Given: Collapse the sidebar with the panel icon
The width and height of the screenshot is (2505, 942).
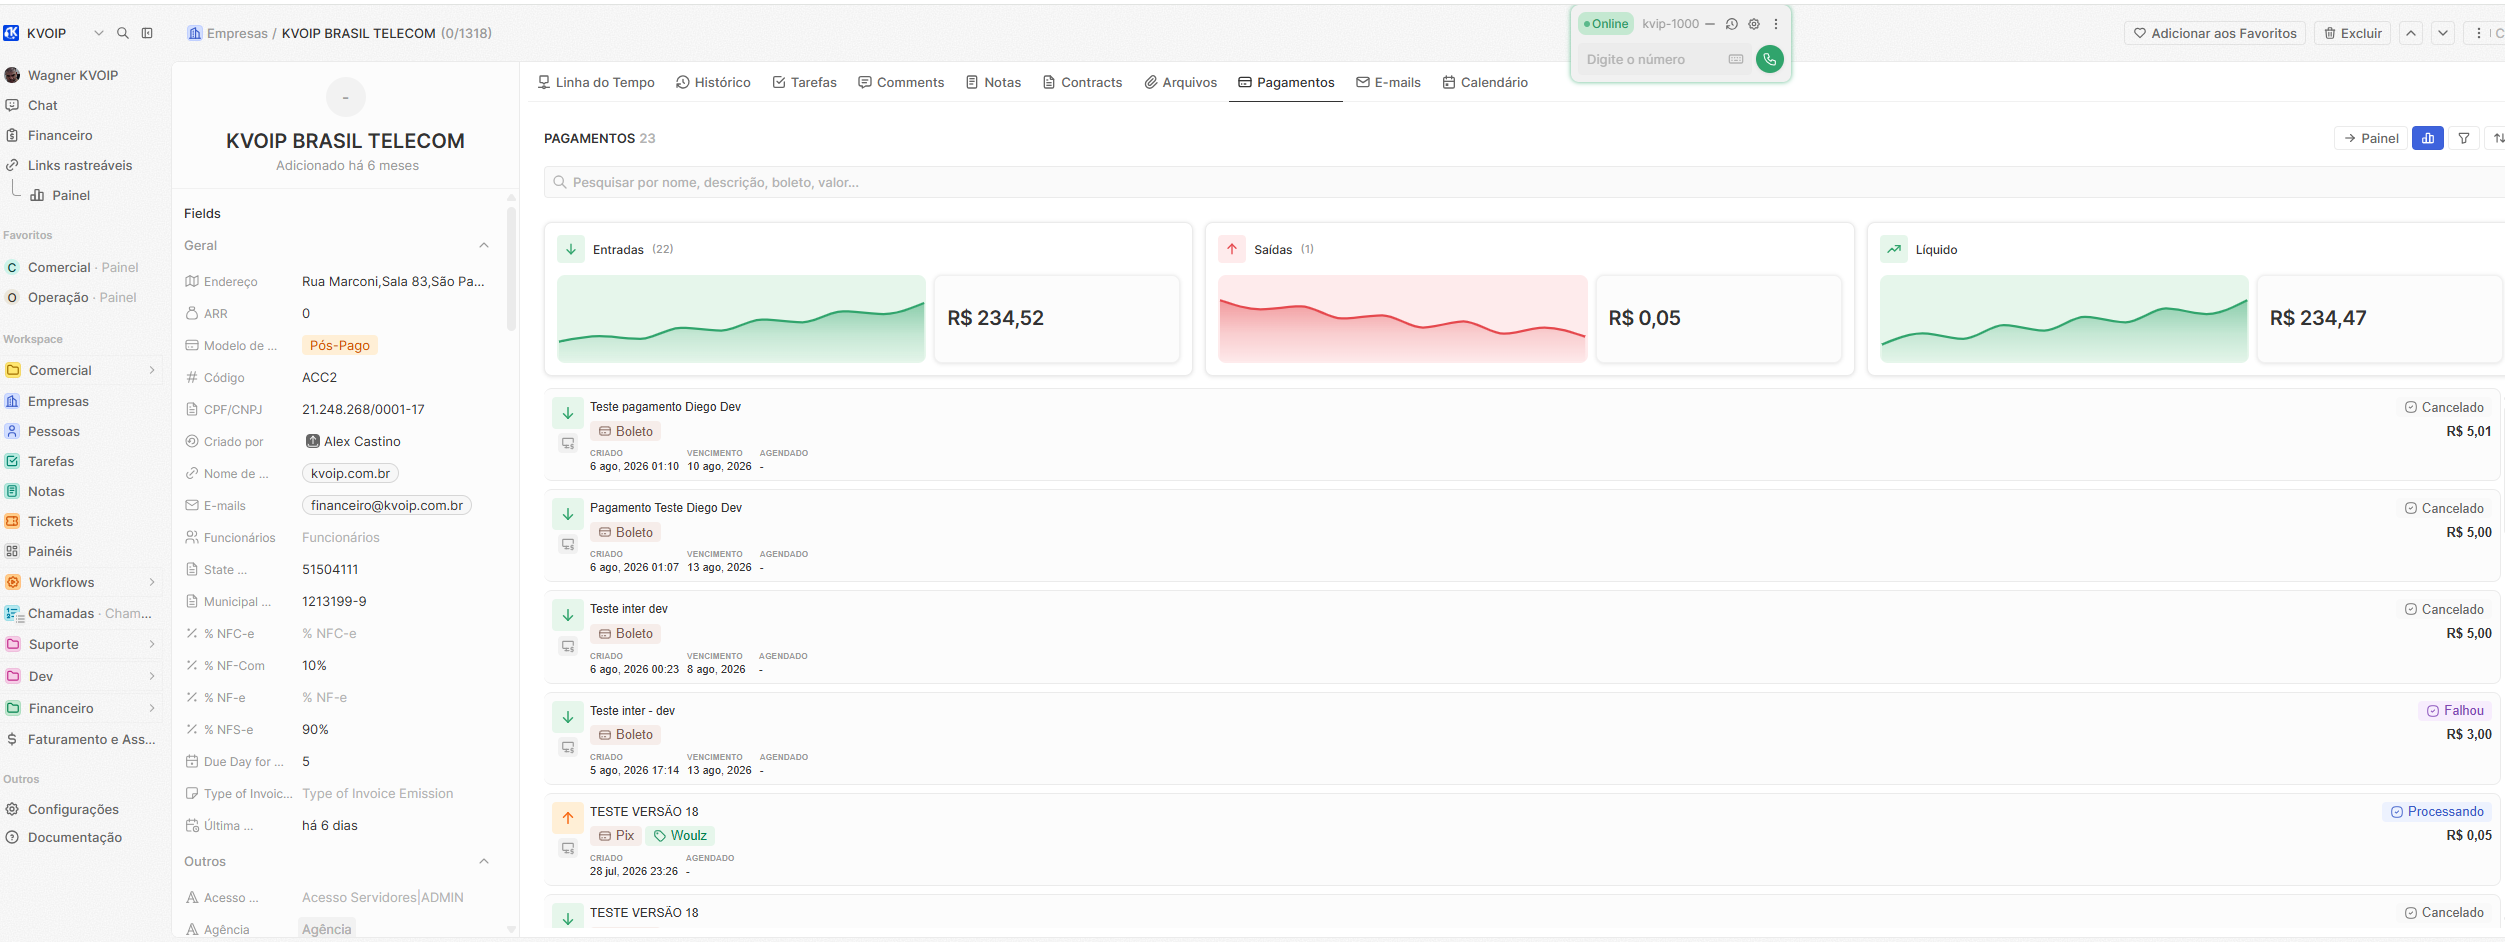Looking at the screenshot, I should coord(147,33).
